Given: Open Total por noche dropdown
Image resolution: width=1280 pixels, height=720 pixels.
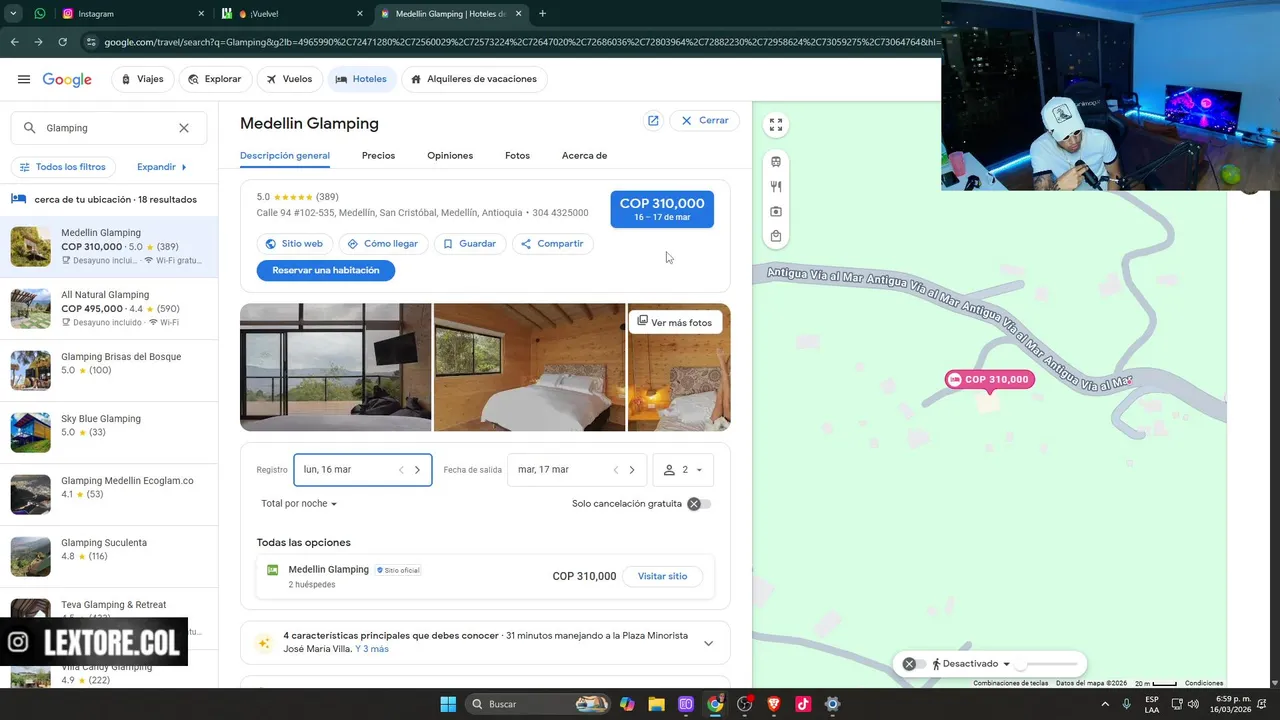Looking at the screenshot, I should click(x=299, y=504).
